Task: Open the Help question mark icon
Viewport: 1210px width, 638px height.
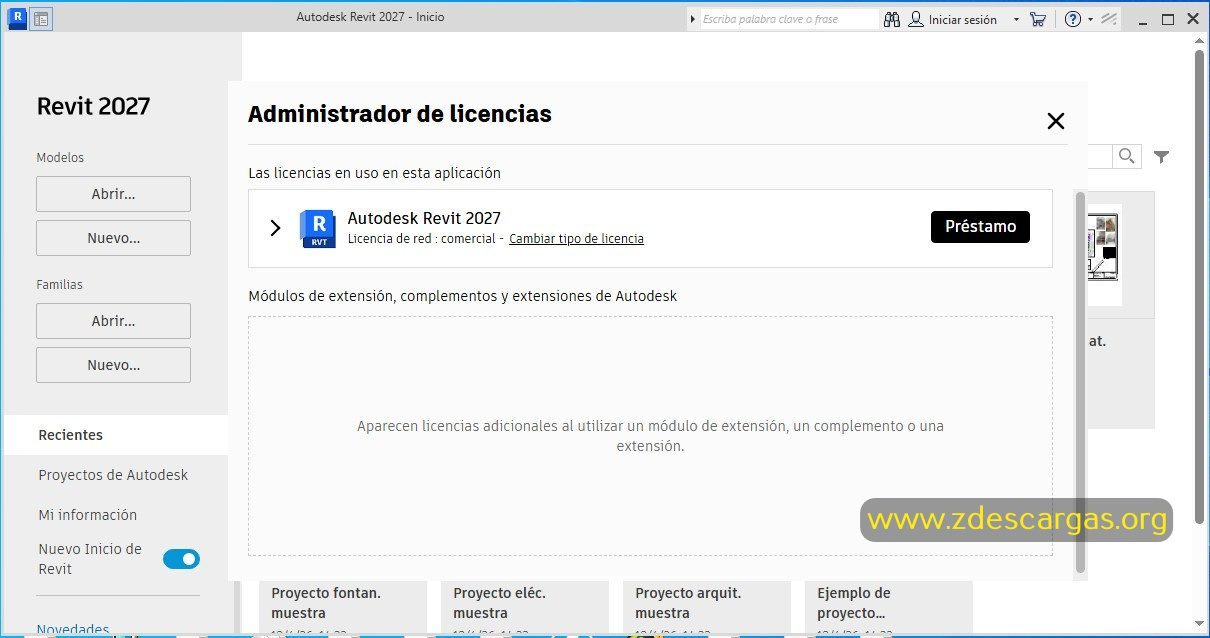Action: [1073, 19]
